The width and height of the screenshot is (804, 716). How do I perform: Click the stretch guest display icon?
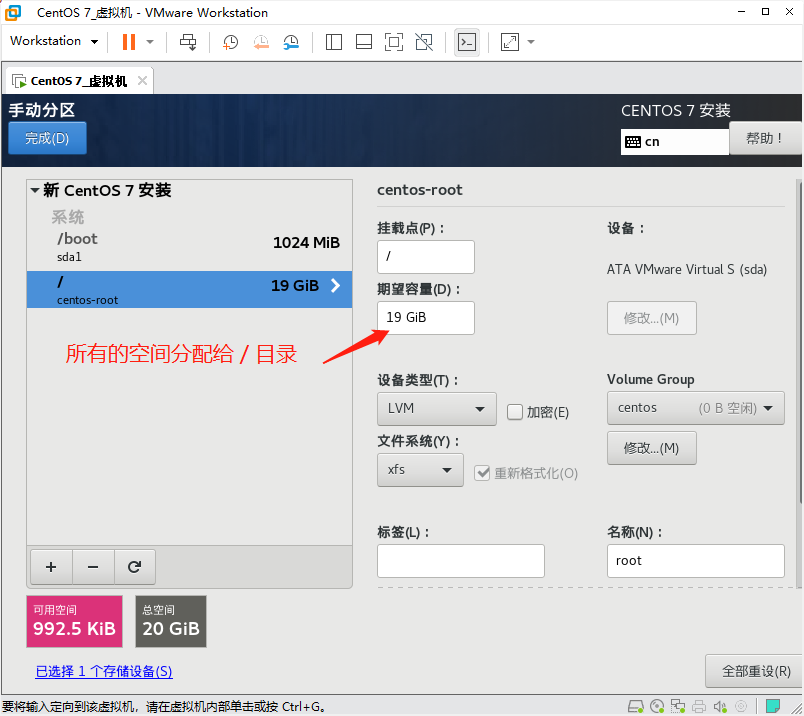(x=510, y=42)
